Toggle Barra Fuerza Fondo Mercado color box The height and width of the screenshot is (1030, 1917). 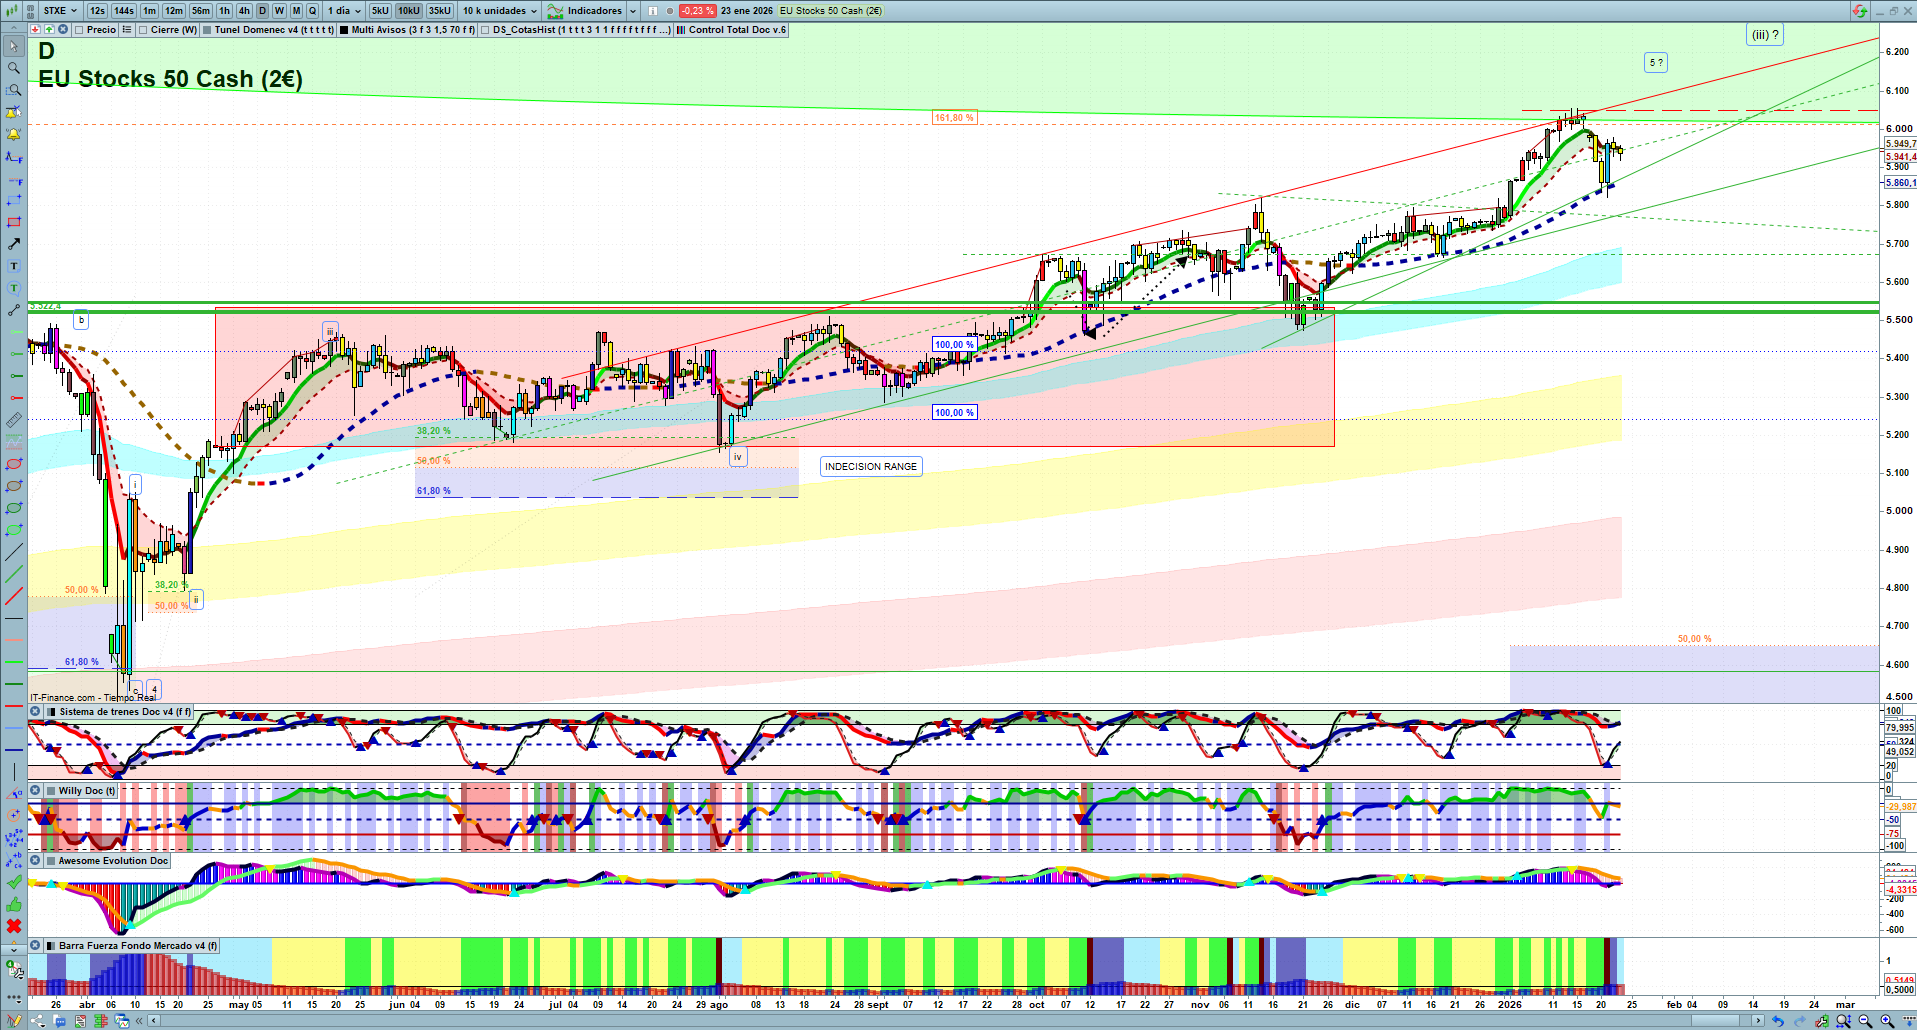click(51, 946)
